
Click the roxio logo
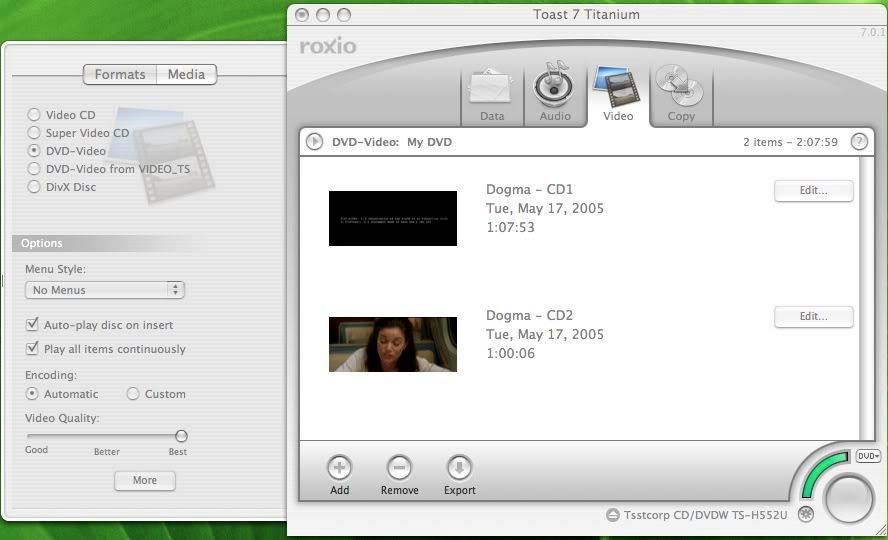tap(328, 46)
